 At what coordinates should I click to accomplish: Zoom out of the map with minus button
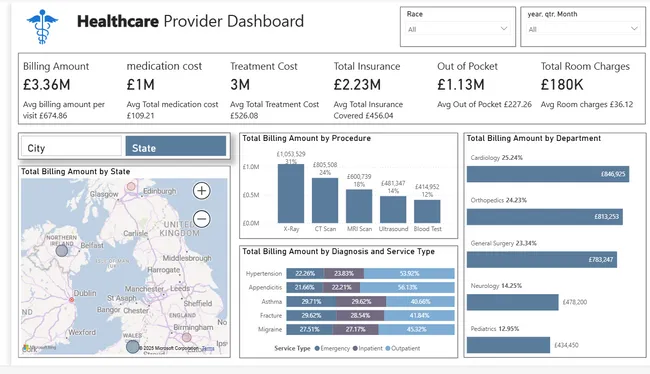tap(201, 219)
